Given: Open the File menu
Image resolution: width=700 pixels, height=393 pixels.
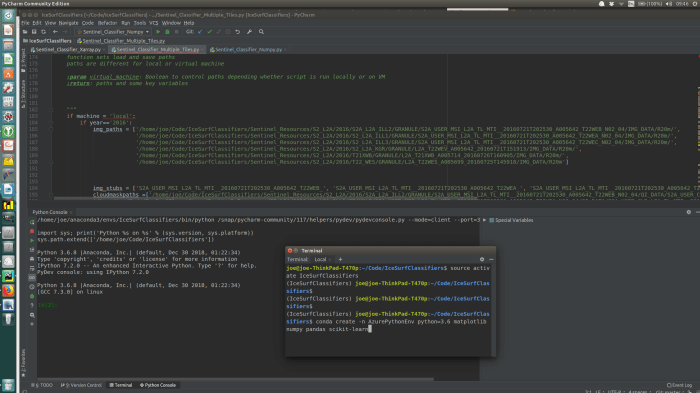Looking at the screenshot, I should click(x=25, y=23).
